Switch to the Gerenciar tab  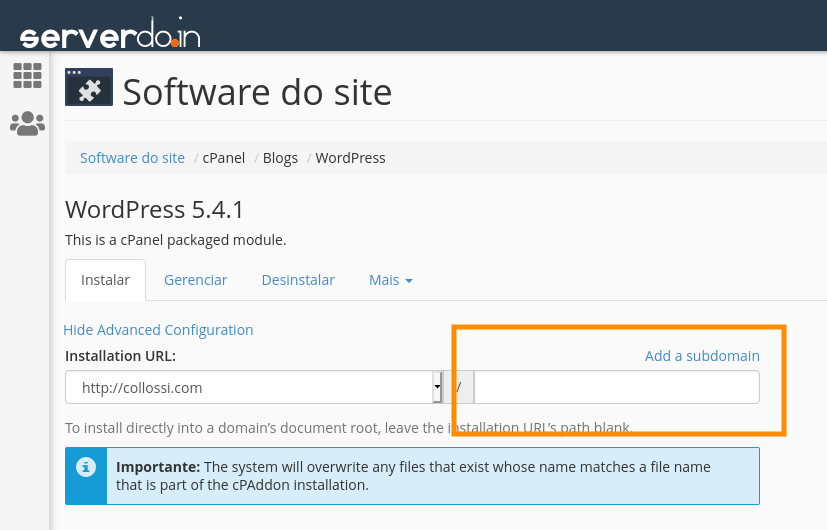point(195,280)
